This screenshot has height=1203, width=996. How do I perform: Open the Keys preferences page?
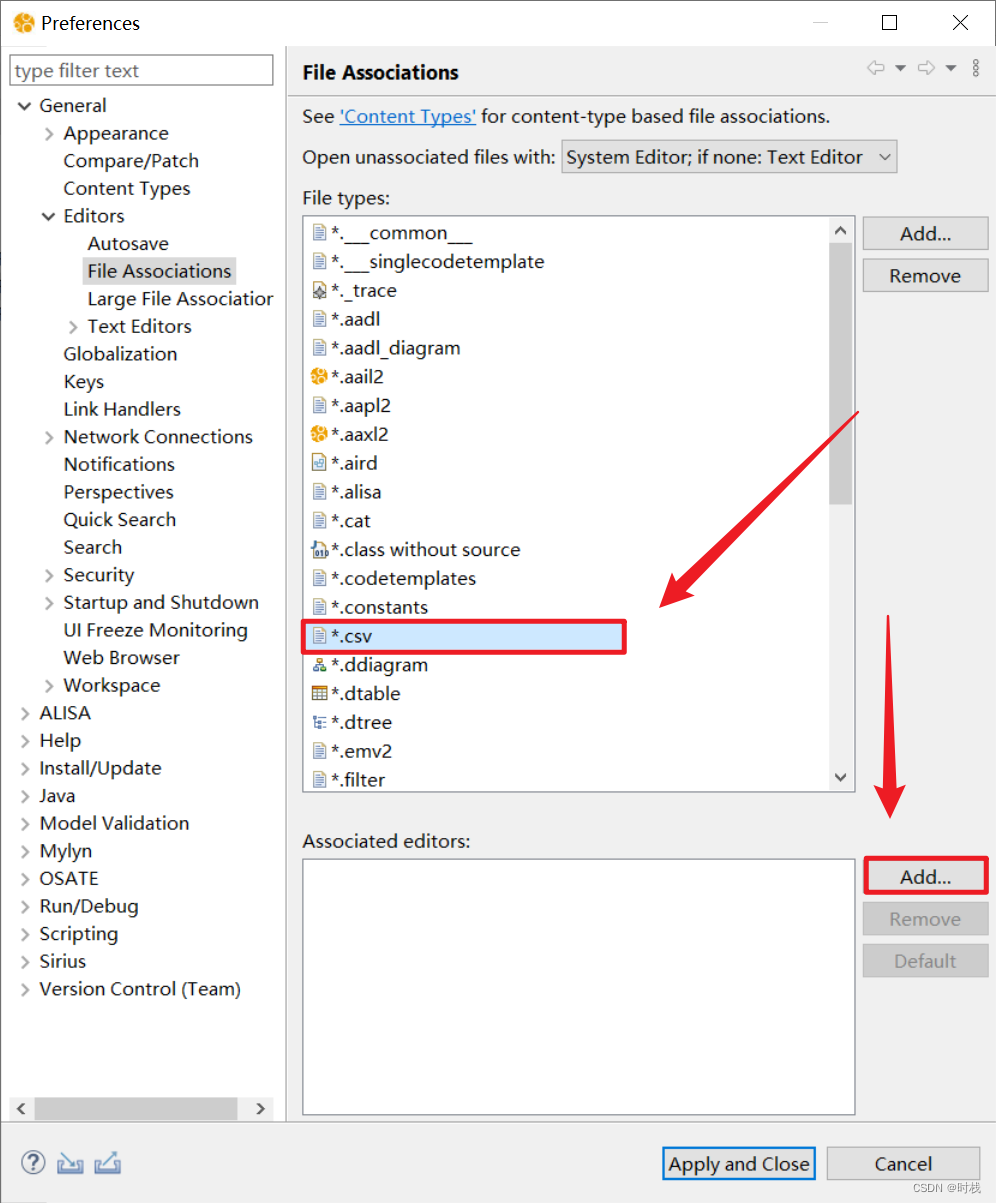(84, 382)
